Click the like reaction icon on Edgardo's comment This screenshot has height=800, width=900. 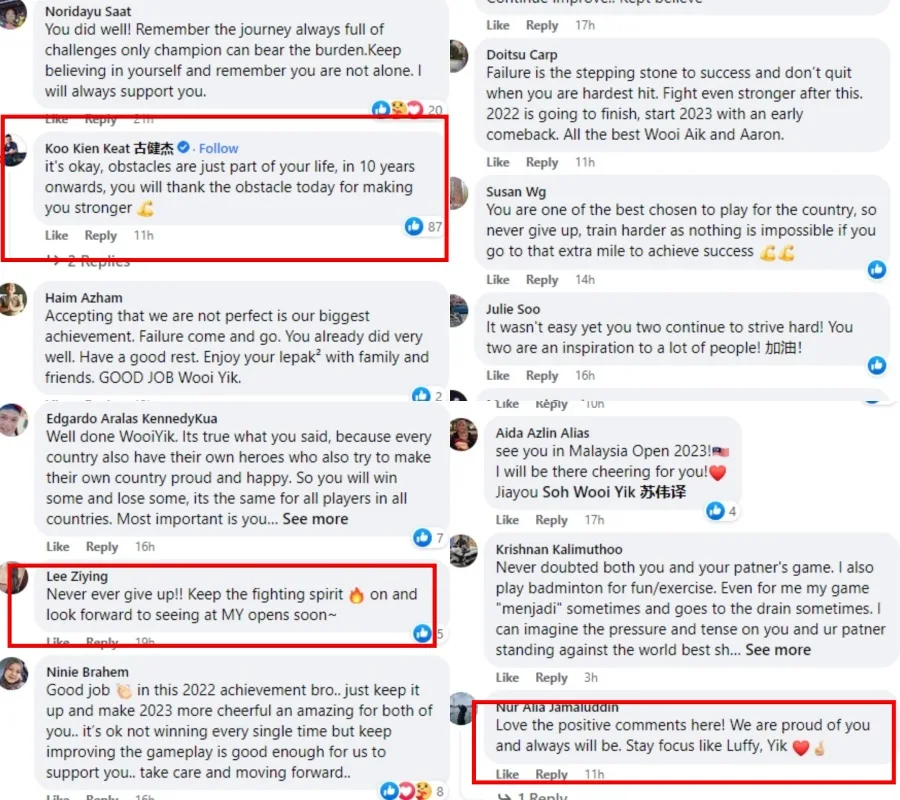[422, 538]
